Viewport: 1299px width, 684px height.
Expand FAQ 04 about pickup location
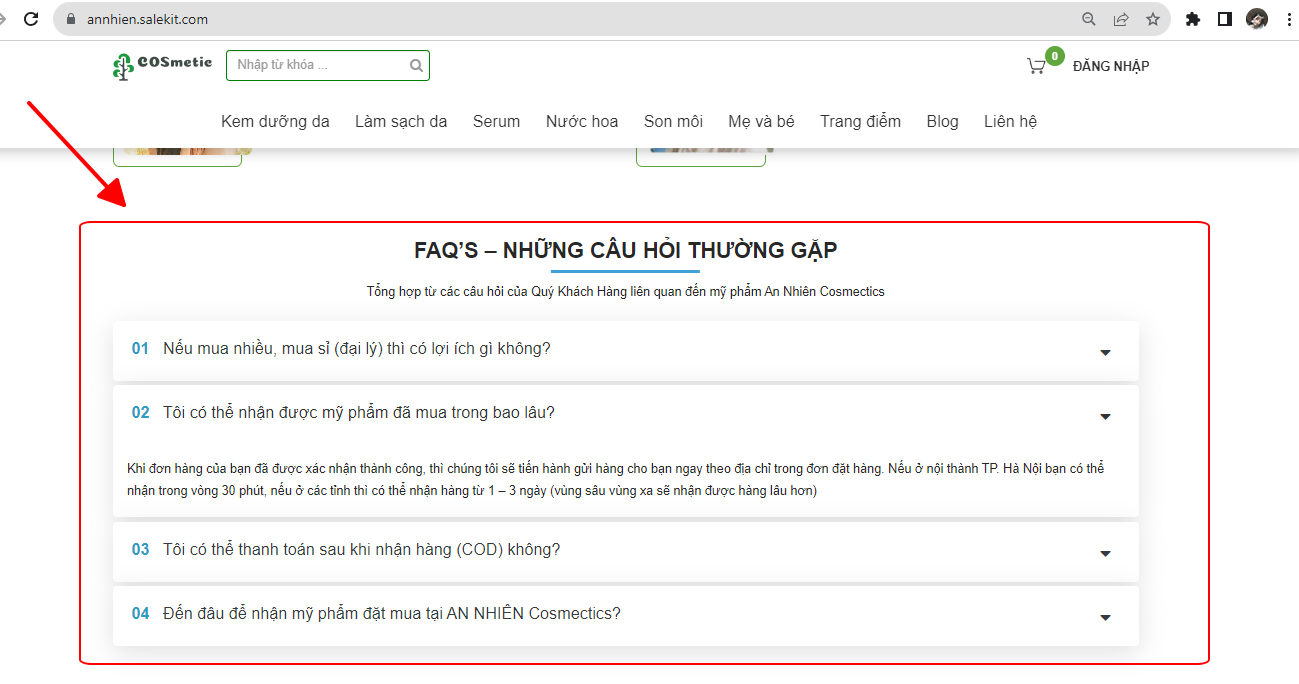click(1105, 617)
